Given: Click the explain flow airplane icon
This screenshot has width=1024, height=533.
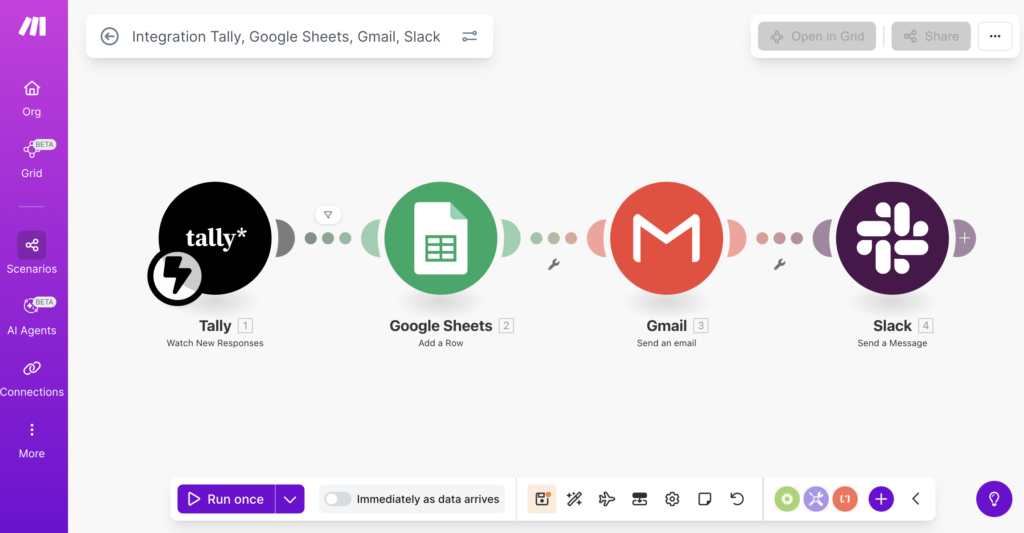Looking at the screenshot, I should [607, 499].
